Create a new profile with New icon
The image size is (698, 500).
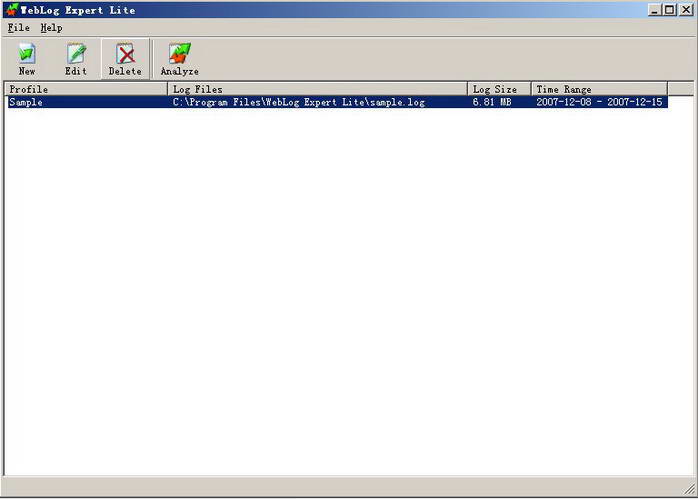pos(27,59)
